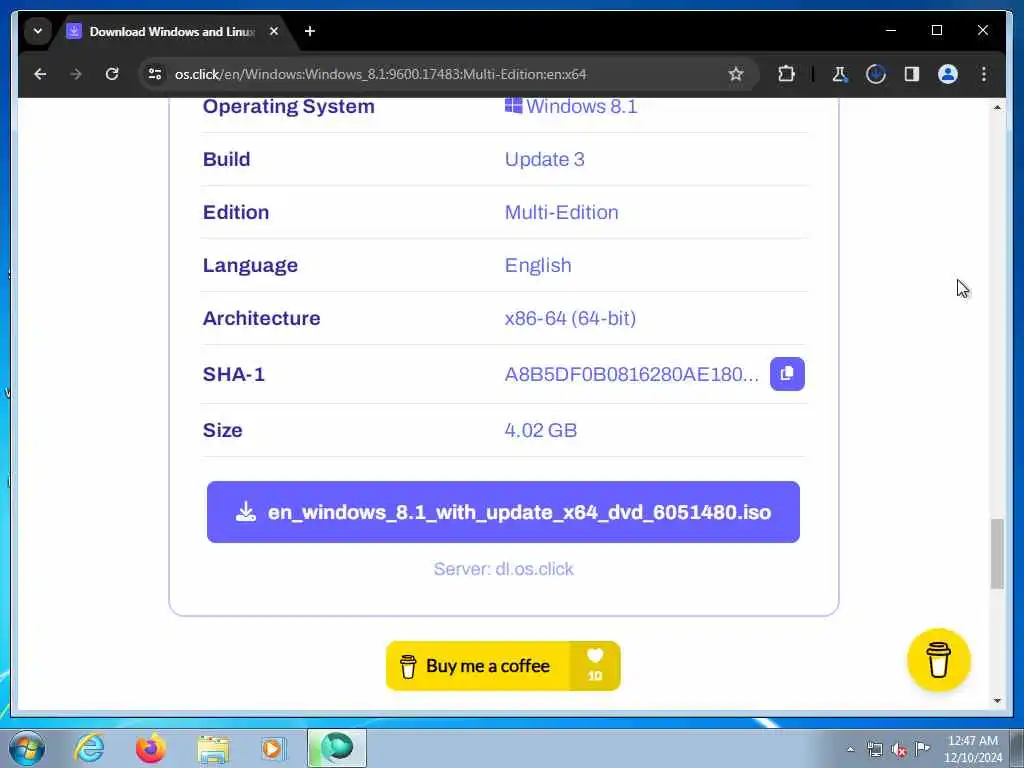Click the muted volume tray icon
Viewport: 1024px width, 768px height.
(899, 749)
